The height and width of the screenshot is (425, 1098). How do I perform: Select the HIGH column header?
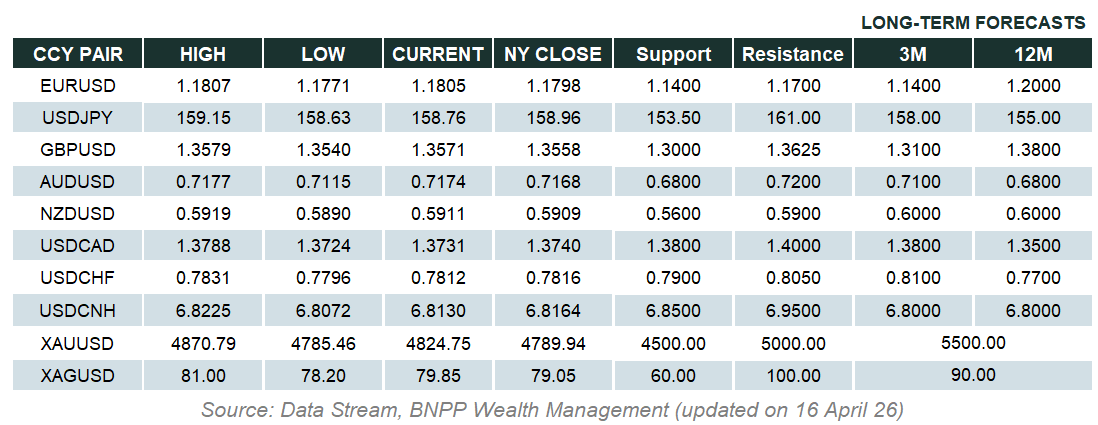pos(203,54)
